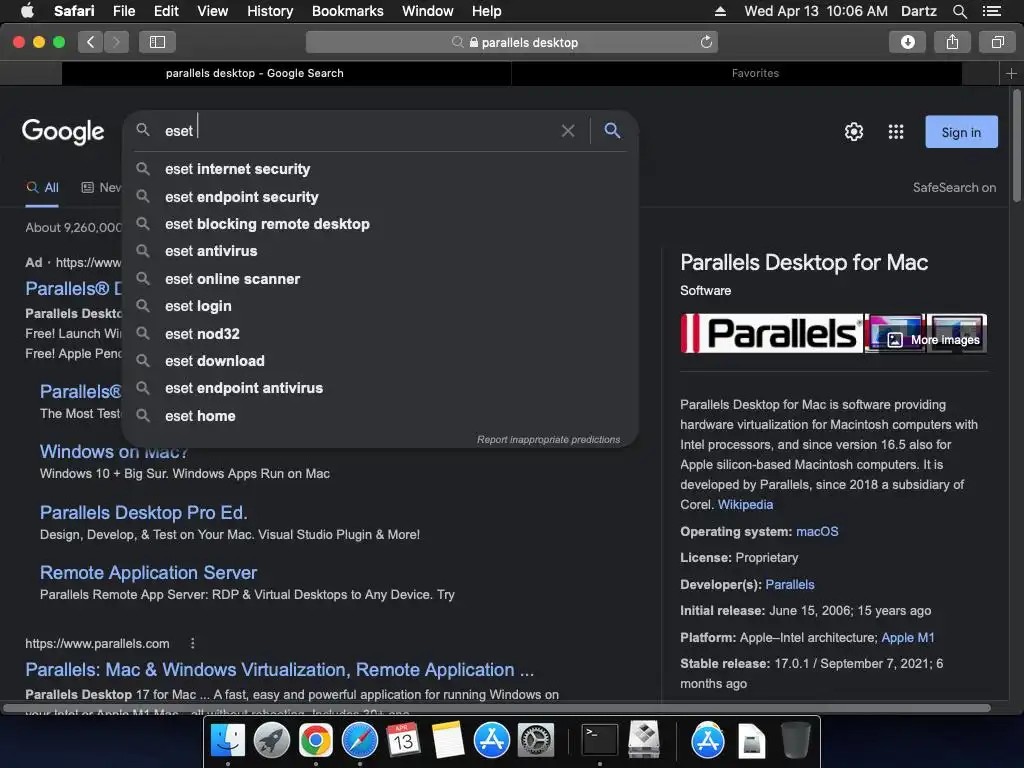Show tab overview button
This screenshot has height=768, width=1024.
(x=997, y=42)
